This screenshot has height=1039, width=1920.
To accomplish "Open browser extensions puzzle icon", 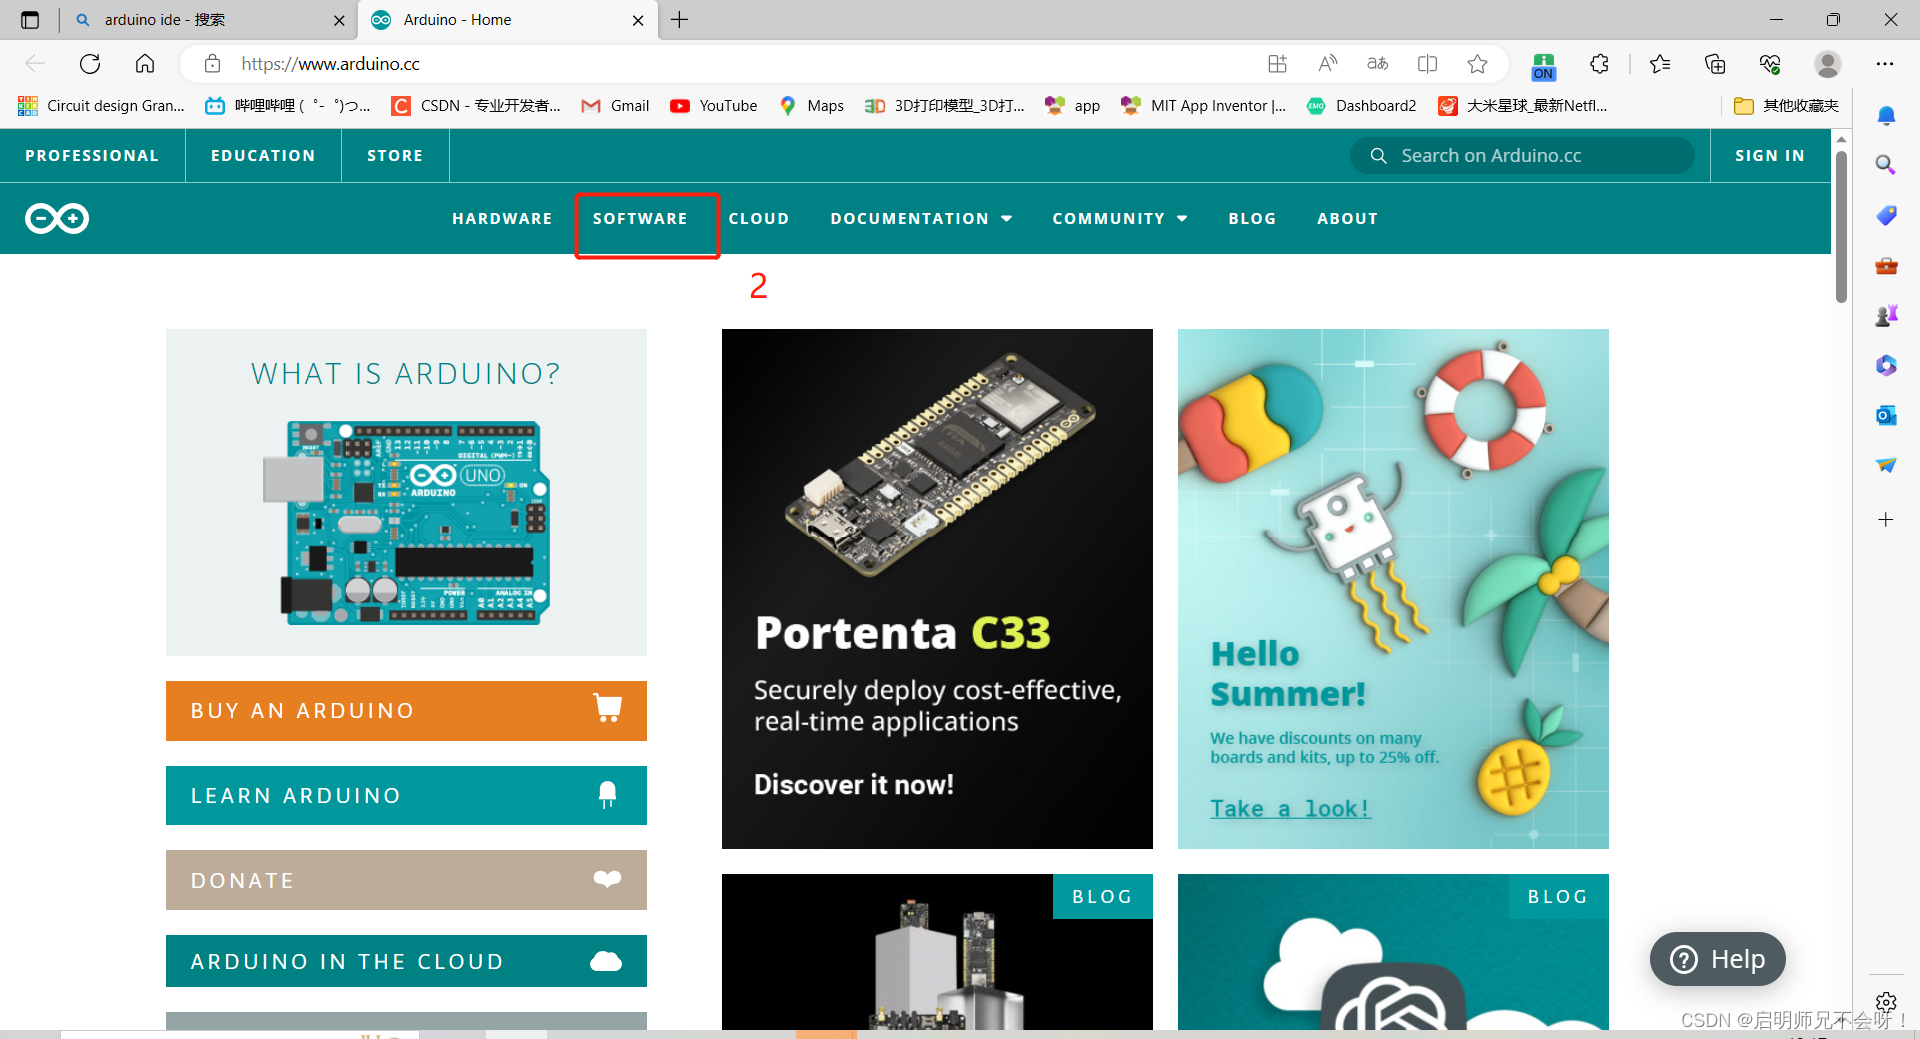I will click(1599, 64).
